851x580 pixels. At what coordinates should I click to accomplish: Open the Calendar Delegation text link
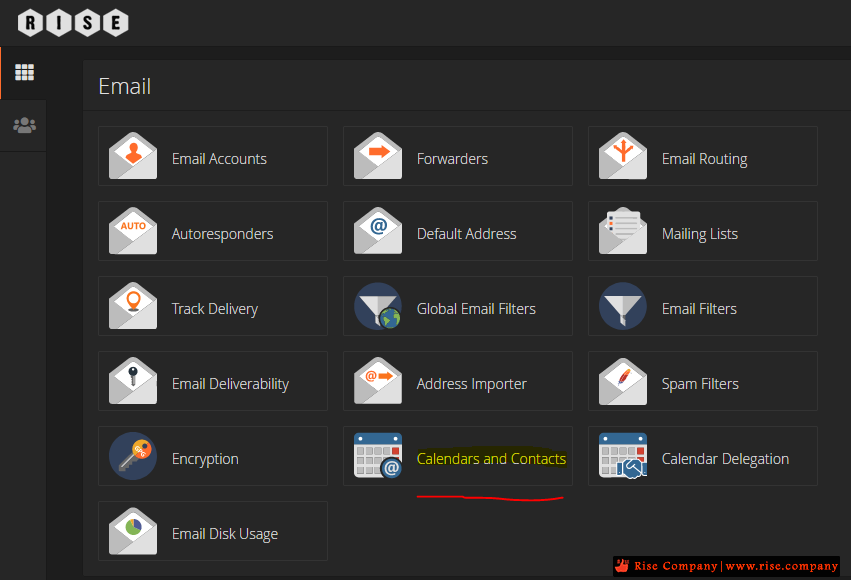pos(725,459)
